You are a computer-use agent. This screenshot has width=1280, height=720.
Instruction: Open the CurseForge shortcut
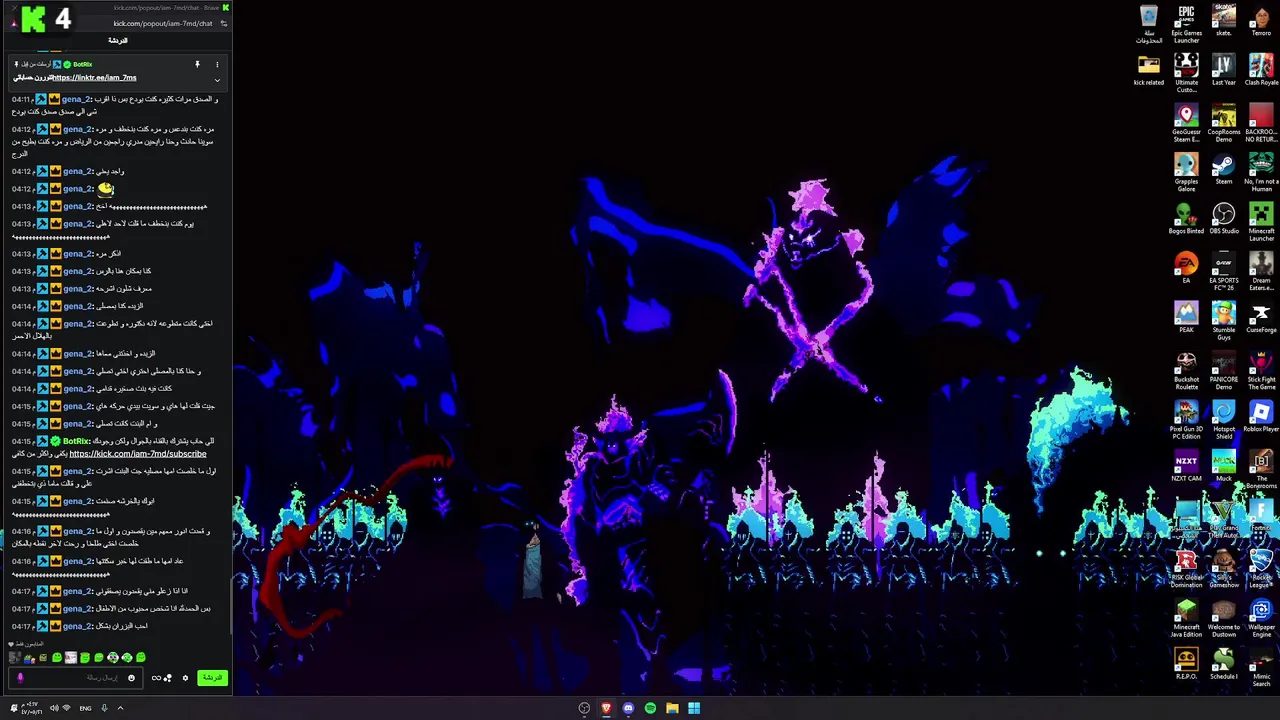pyautogui.click(x=1261, y=316)
